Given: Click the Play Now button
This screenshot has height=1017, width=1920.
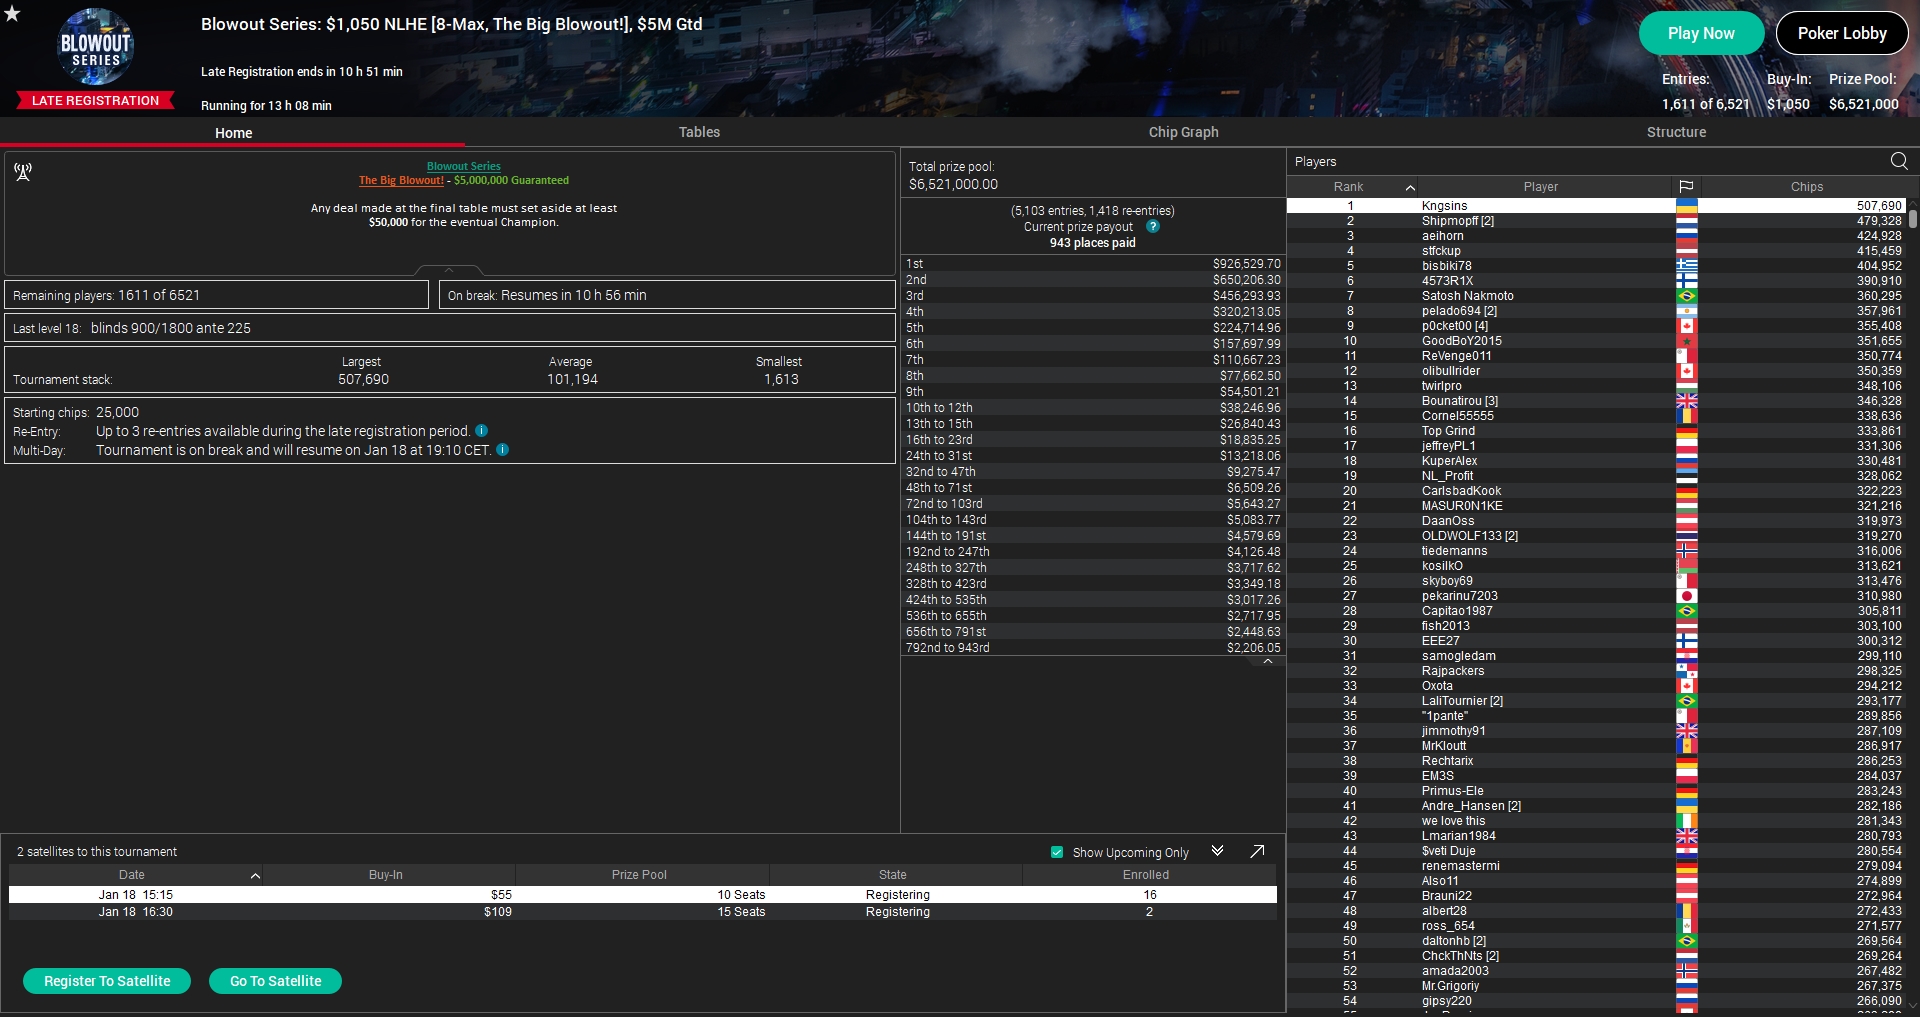Looking at the screenshot, I should coord(1701,33).
